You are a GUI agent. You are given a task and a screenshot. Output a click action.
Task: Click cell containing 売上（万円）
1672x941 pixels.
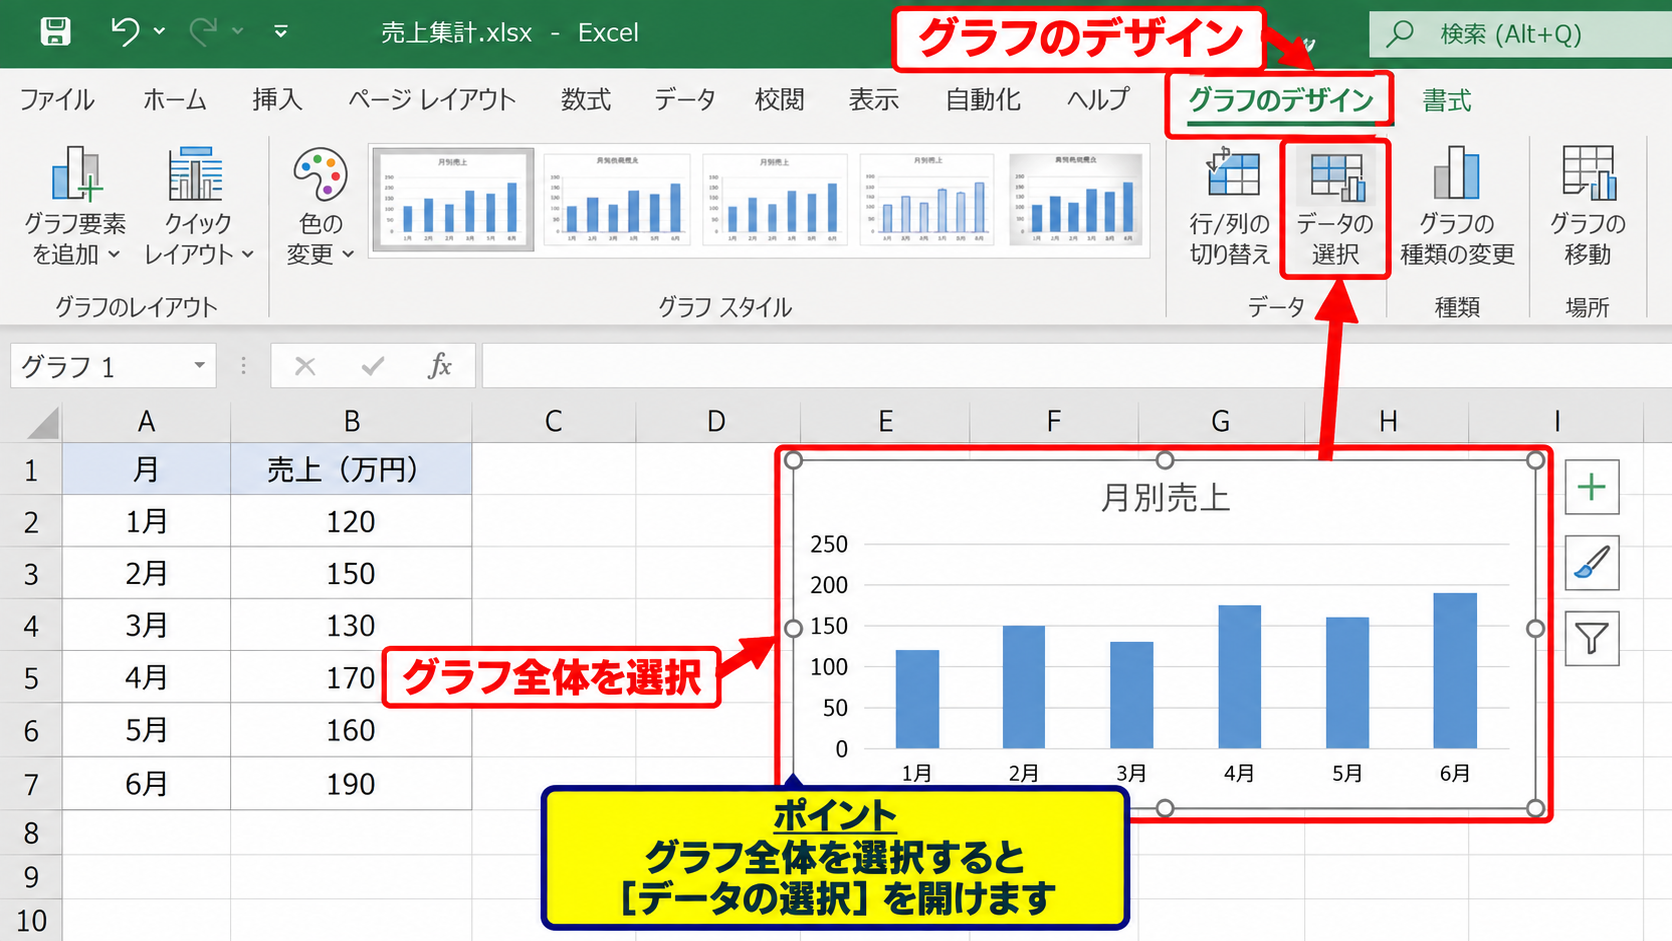(351, 469)
